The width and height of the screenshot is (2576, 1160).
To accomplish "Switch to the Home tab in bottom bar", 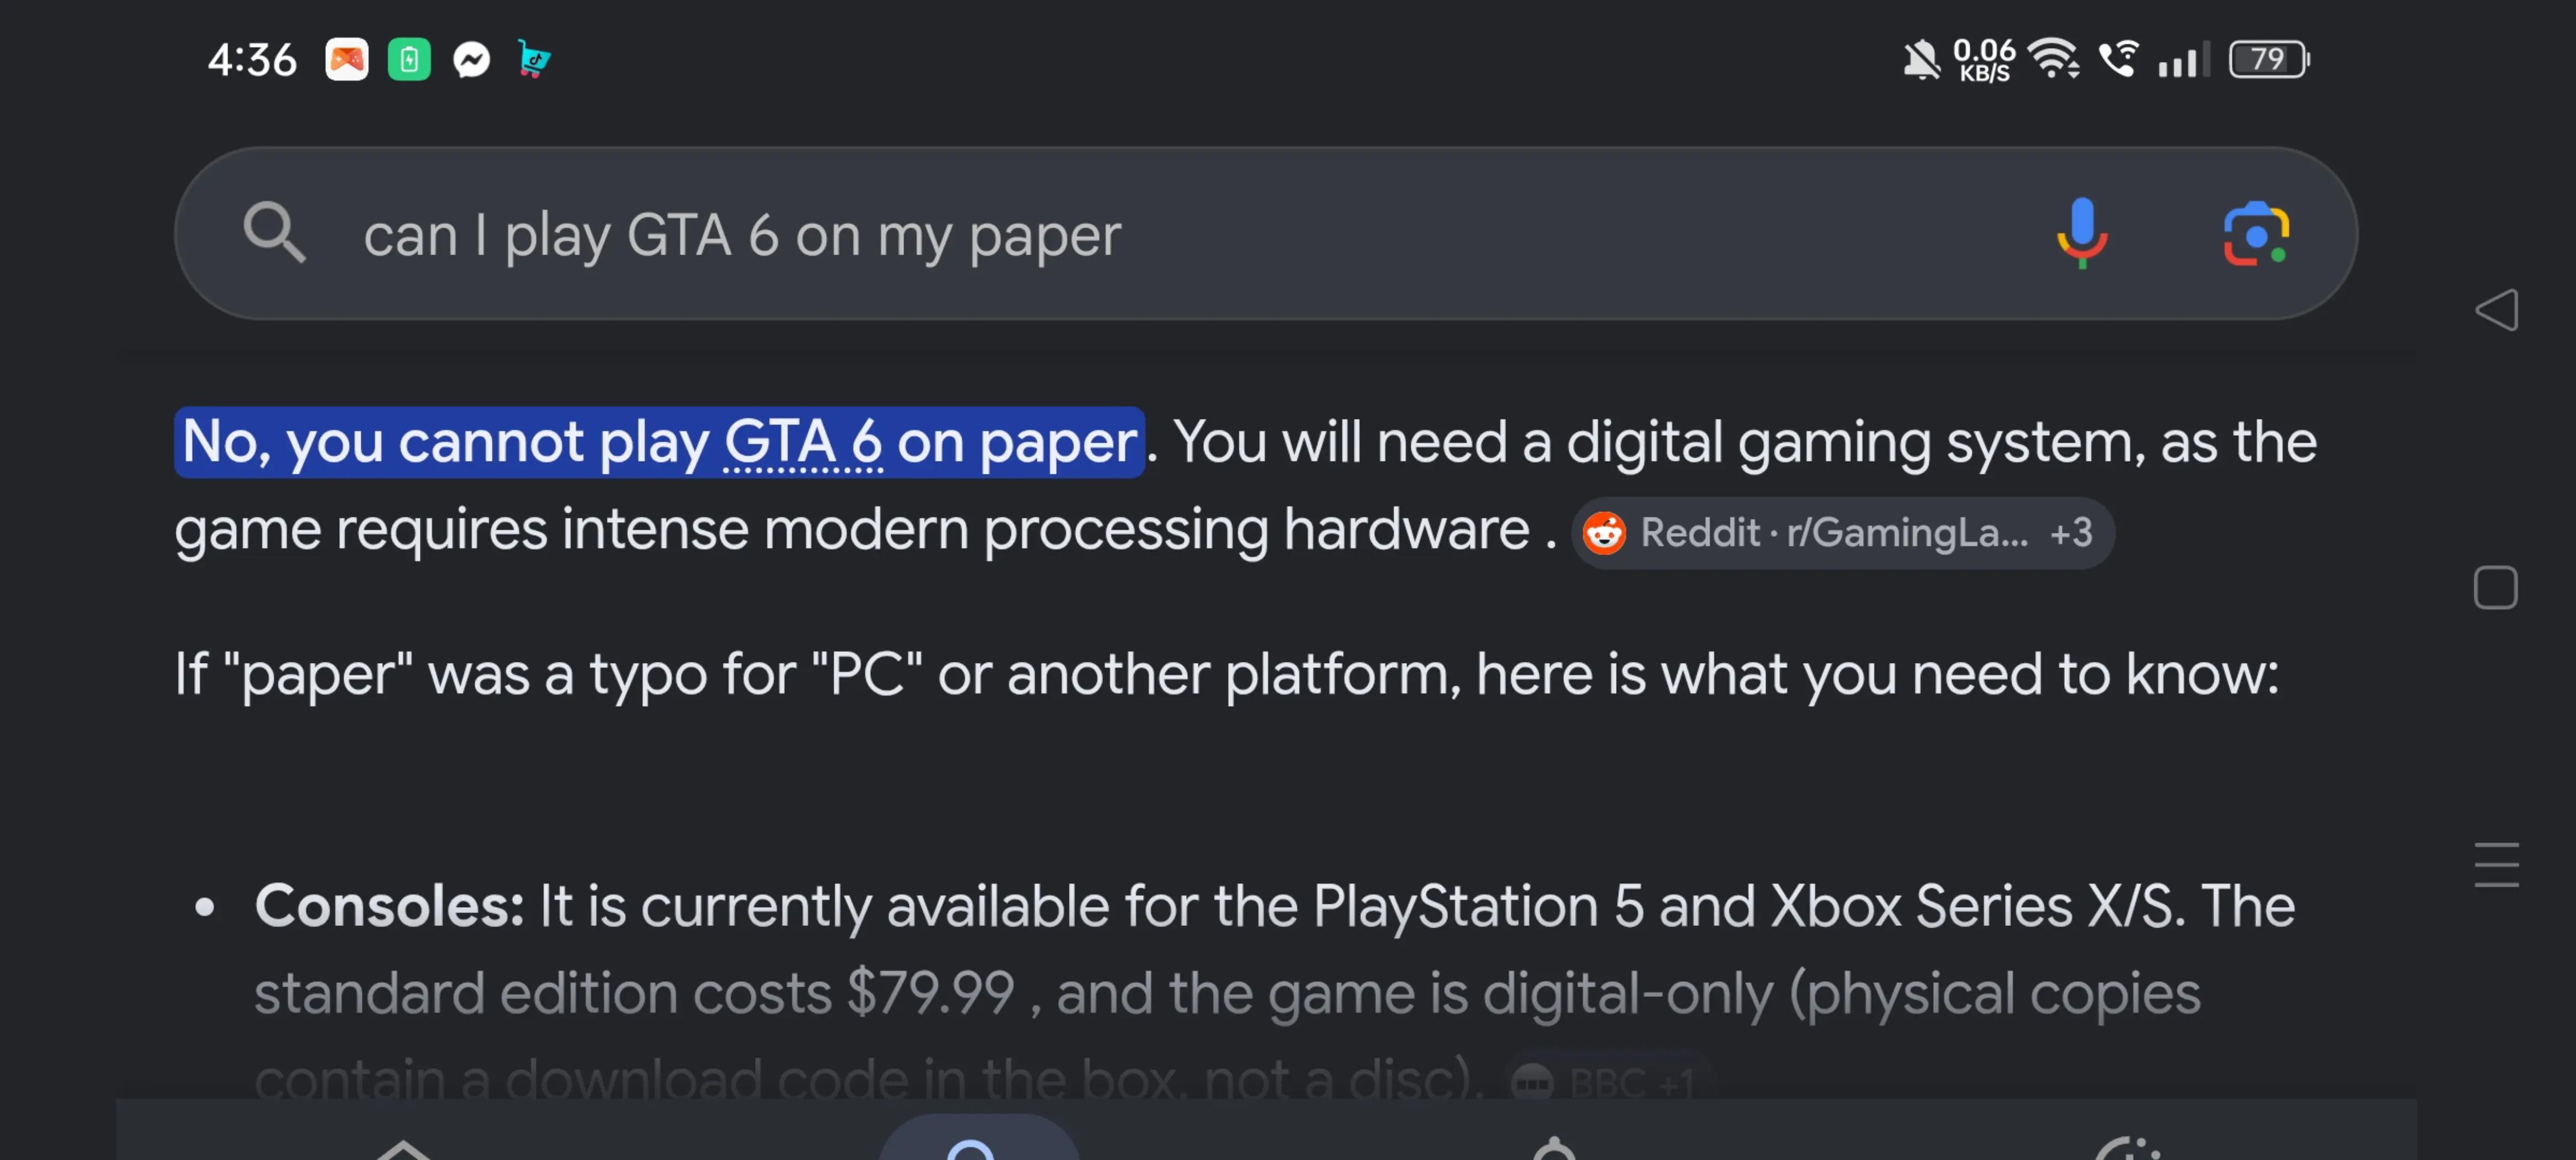I will 403,1149.
